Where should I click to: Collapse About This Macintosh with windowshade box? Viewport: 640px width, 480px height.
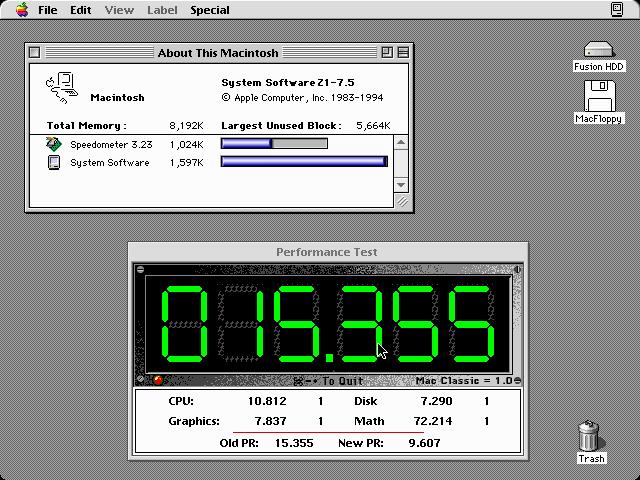(x=402, y=53)
